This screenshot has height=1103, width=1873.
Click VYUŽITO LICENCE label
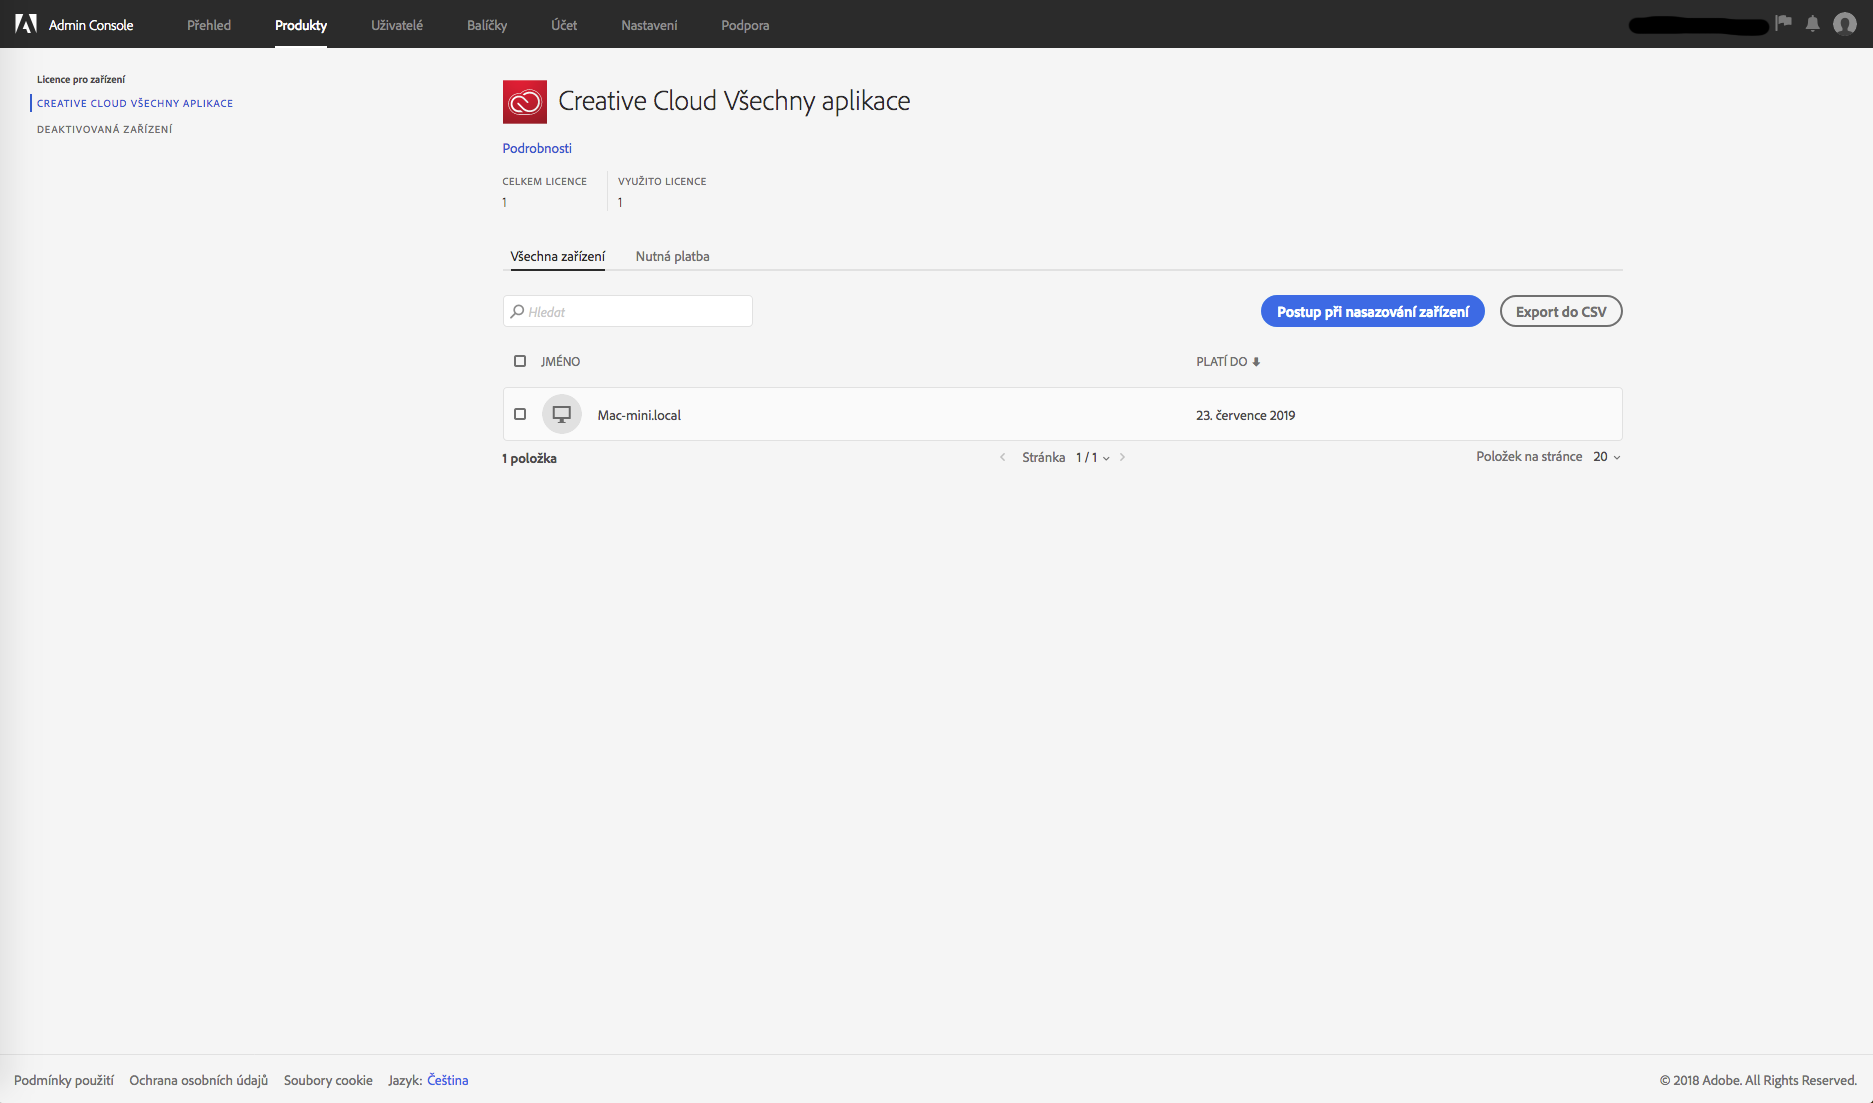point(662,181)
